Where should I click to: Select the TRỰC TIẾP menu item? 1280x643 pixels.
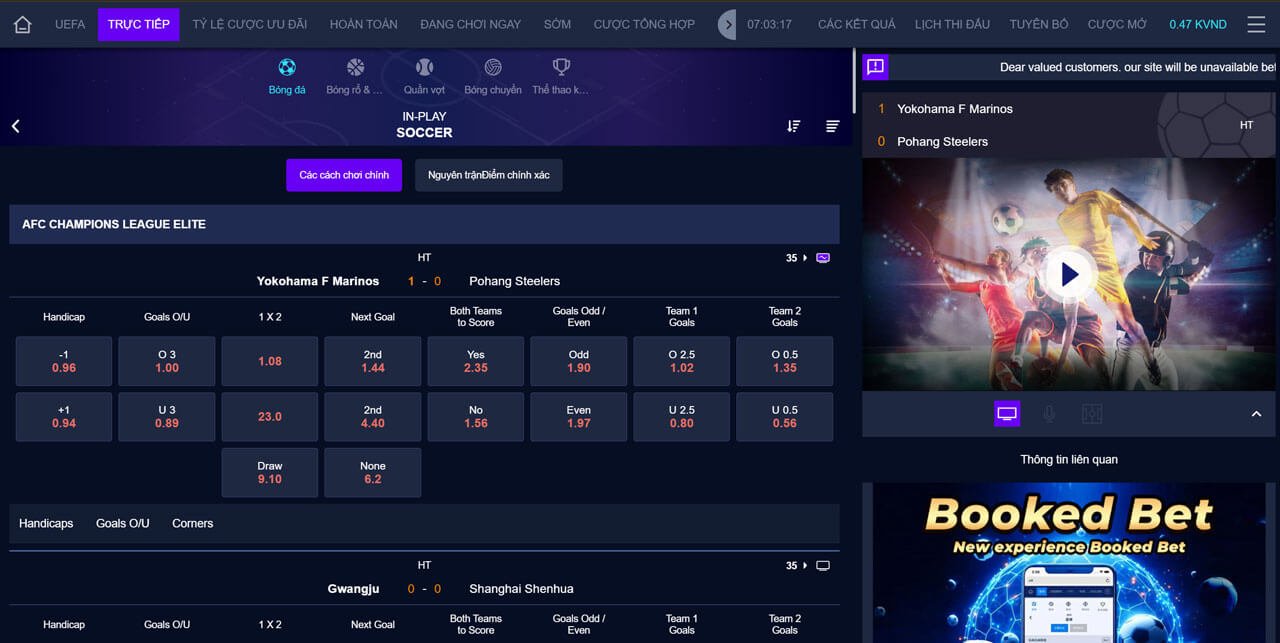(138, 23)
